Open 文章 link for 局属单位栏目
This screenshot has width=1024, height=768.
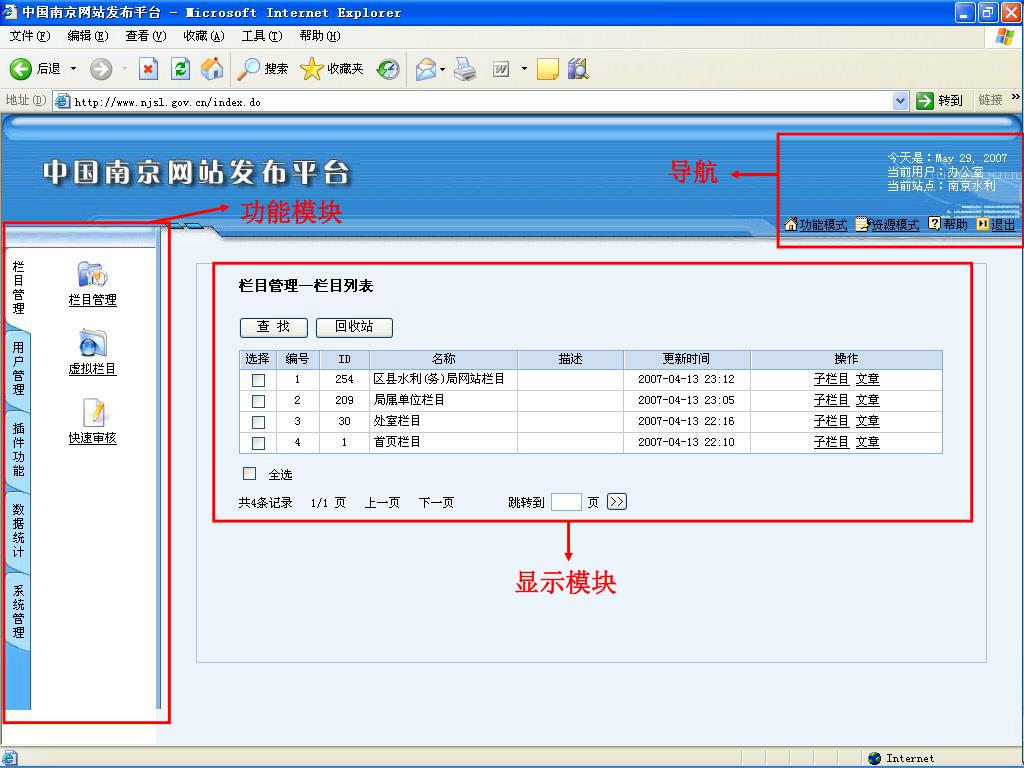click(x=867, y=400)
